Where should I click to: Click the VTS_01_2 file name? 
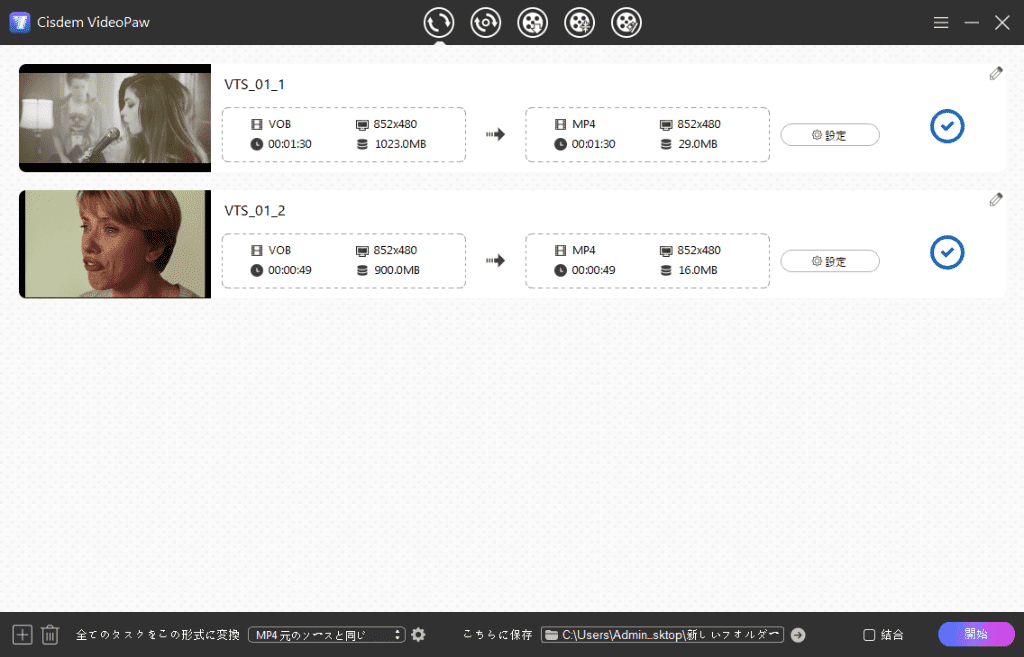point(255,210)
